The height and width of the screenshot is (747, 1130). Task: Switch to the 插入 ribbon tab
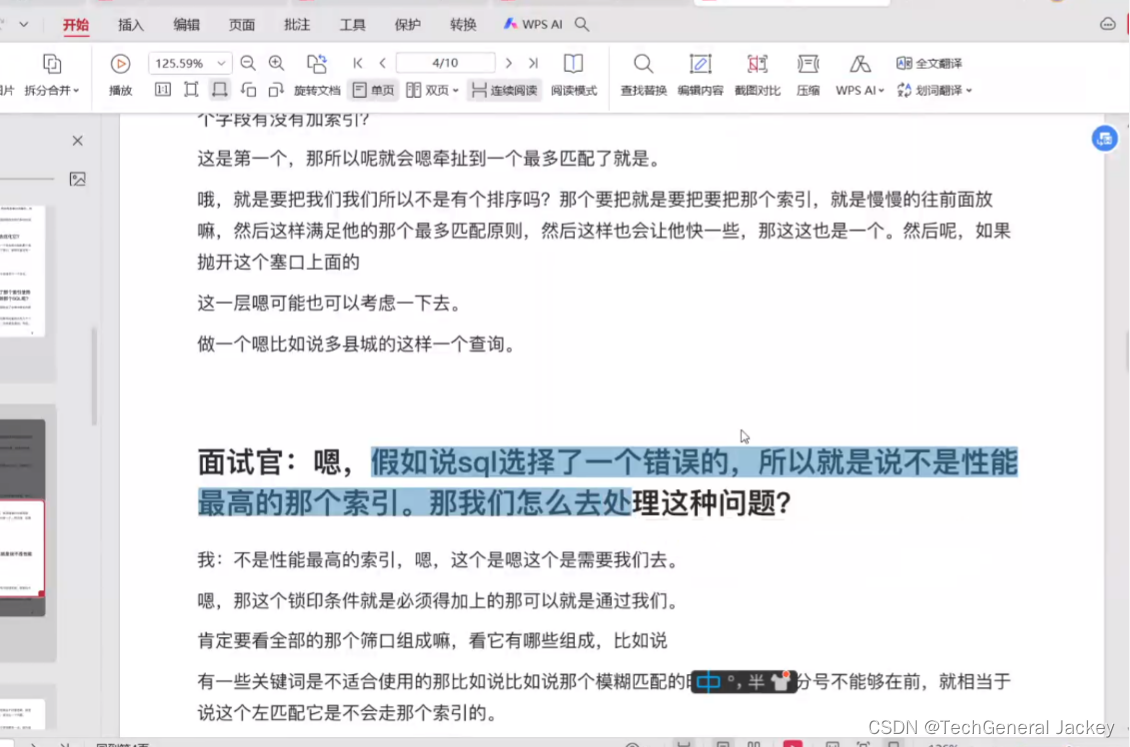(130, 24)
